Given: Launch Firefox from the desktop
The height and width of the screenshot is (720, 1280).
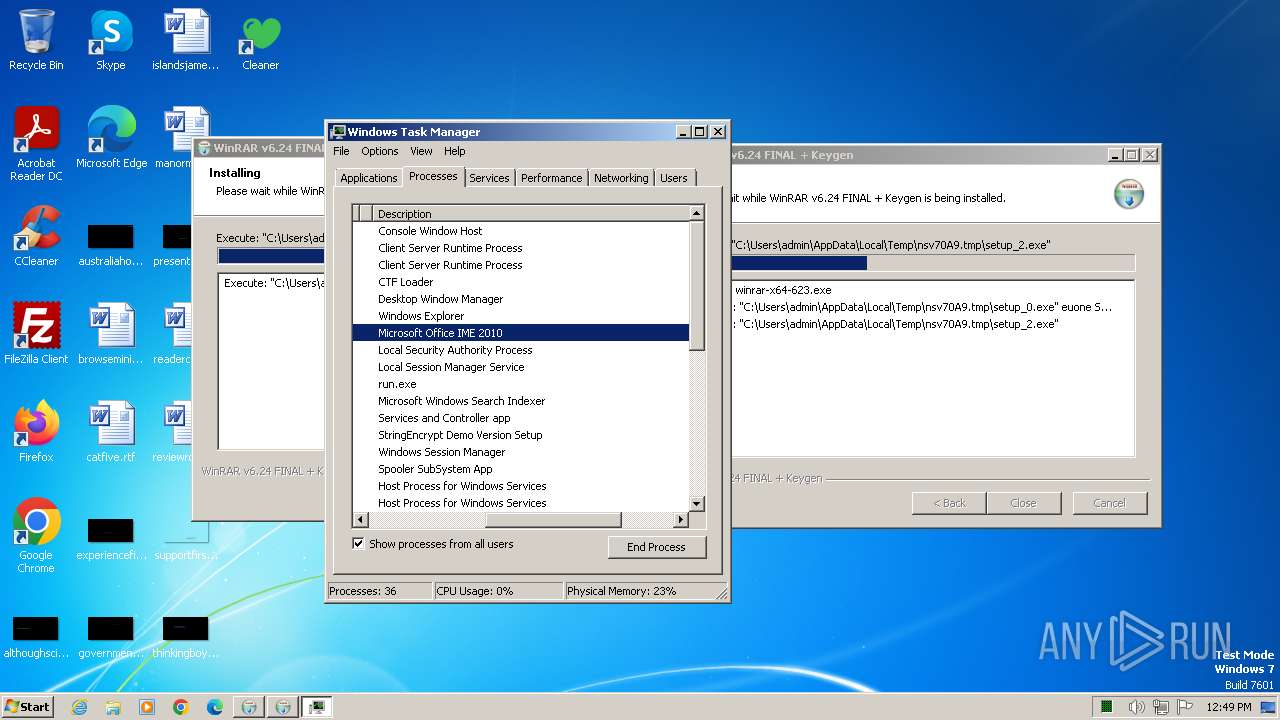Looking at the screenshot, I should pos(36,432).
